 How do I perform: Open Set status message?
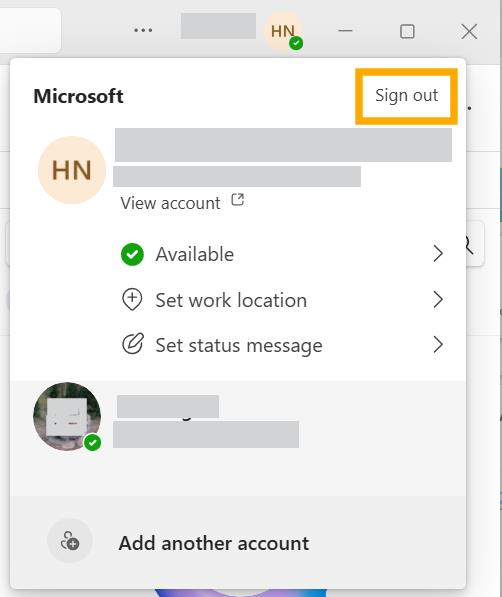[x=282, y=345]
